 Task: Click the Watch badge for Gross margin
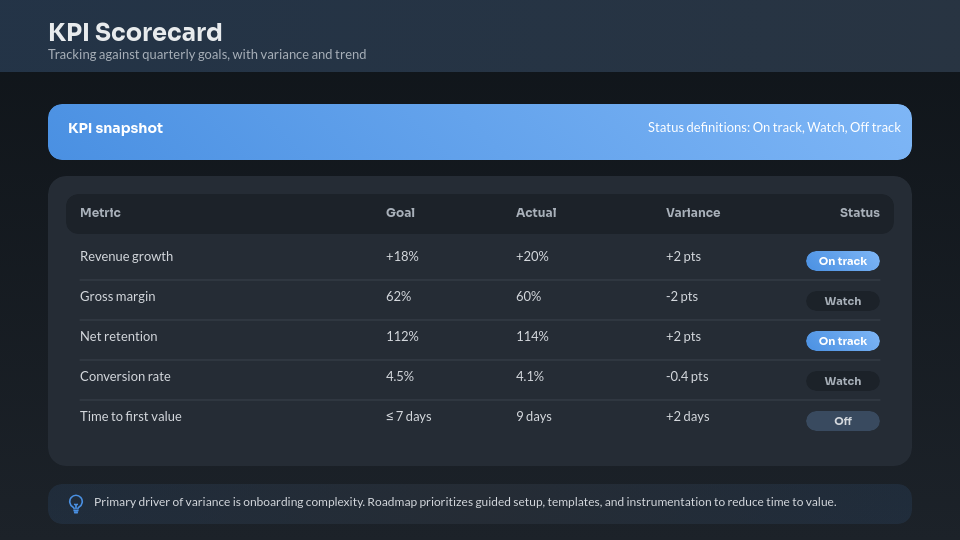(842, 301)
